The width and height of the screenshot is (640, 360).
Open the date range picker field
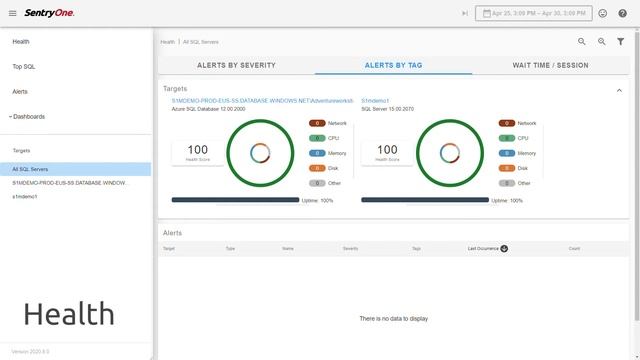click(533, 13)
